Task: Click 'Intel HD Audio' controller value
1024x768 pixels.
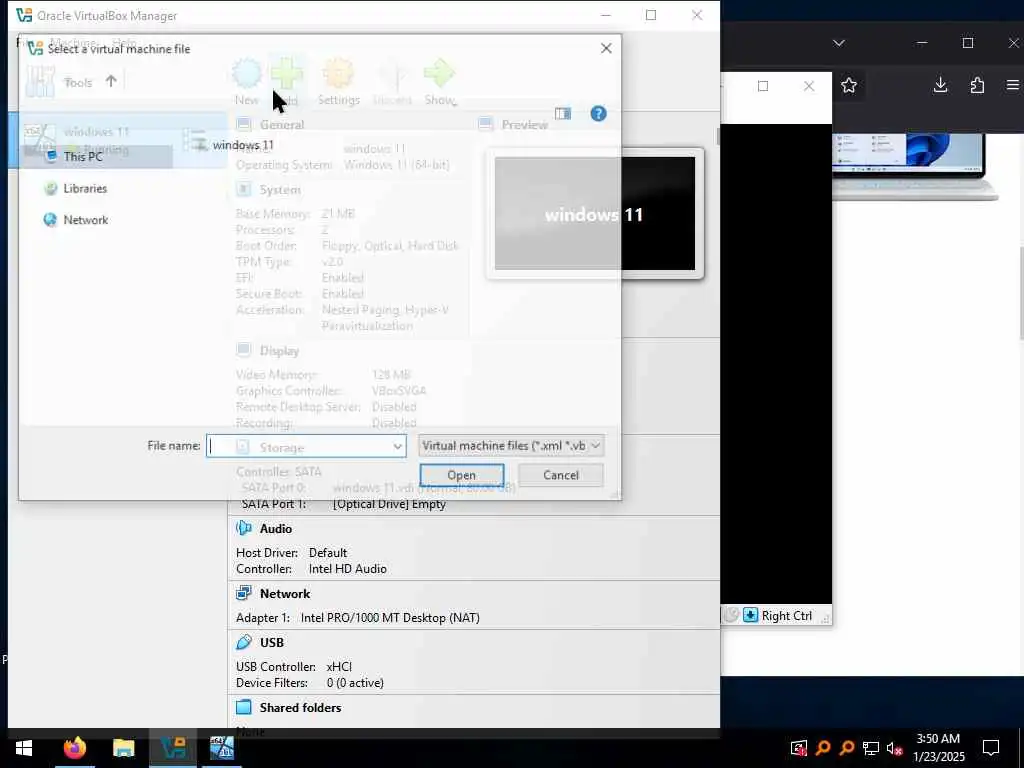Action: (347, 569)
